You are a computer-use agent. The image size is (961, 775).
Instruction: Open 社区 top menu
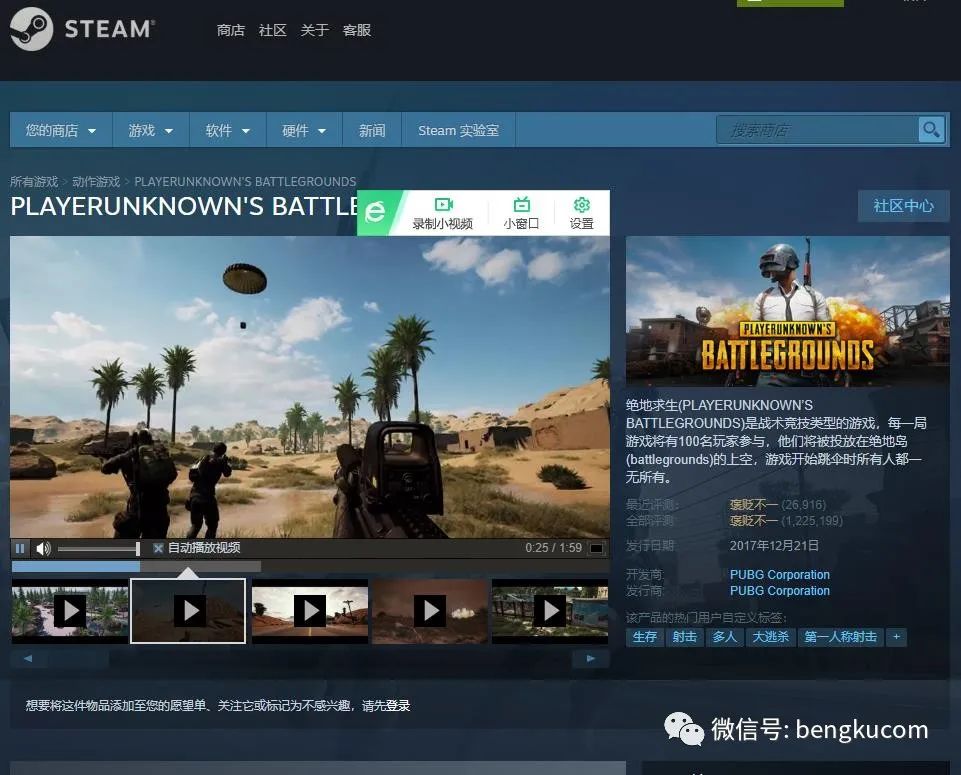pos(273,30)
